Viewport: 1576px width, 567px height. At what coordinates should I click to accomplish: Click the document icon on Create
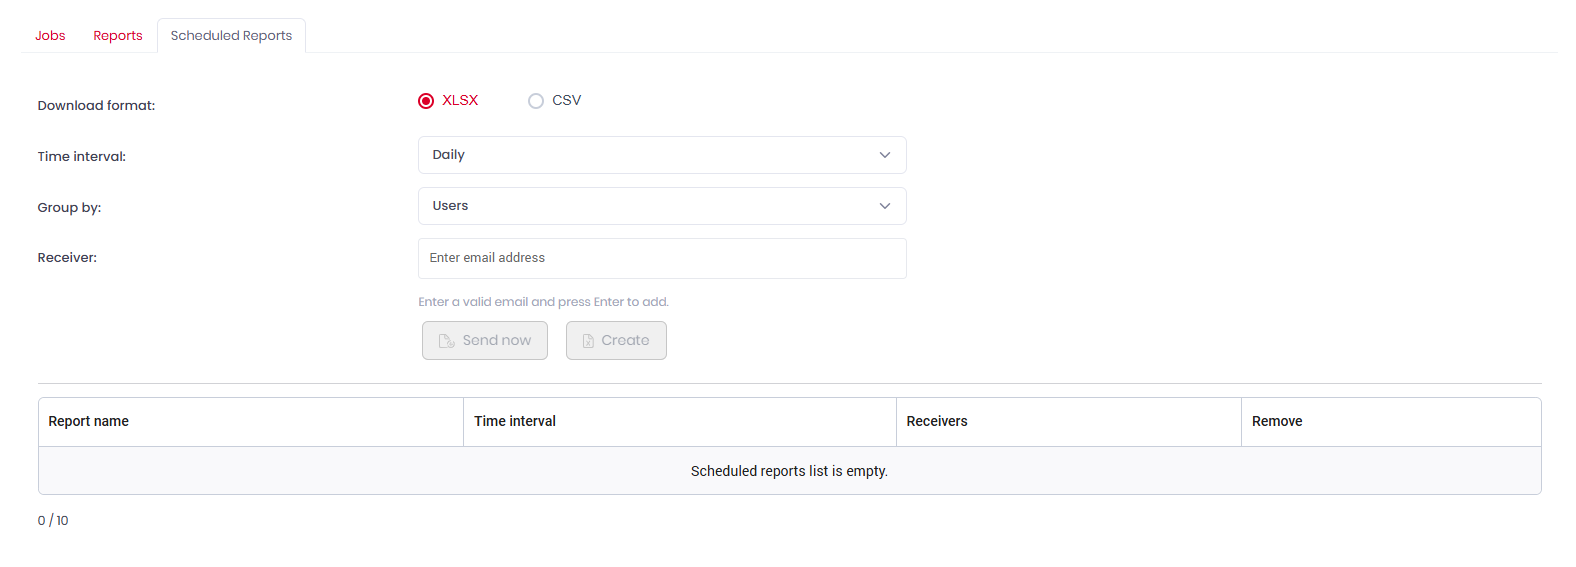588,341
